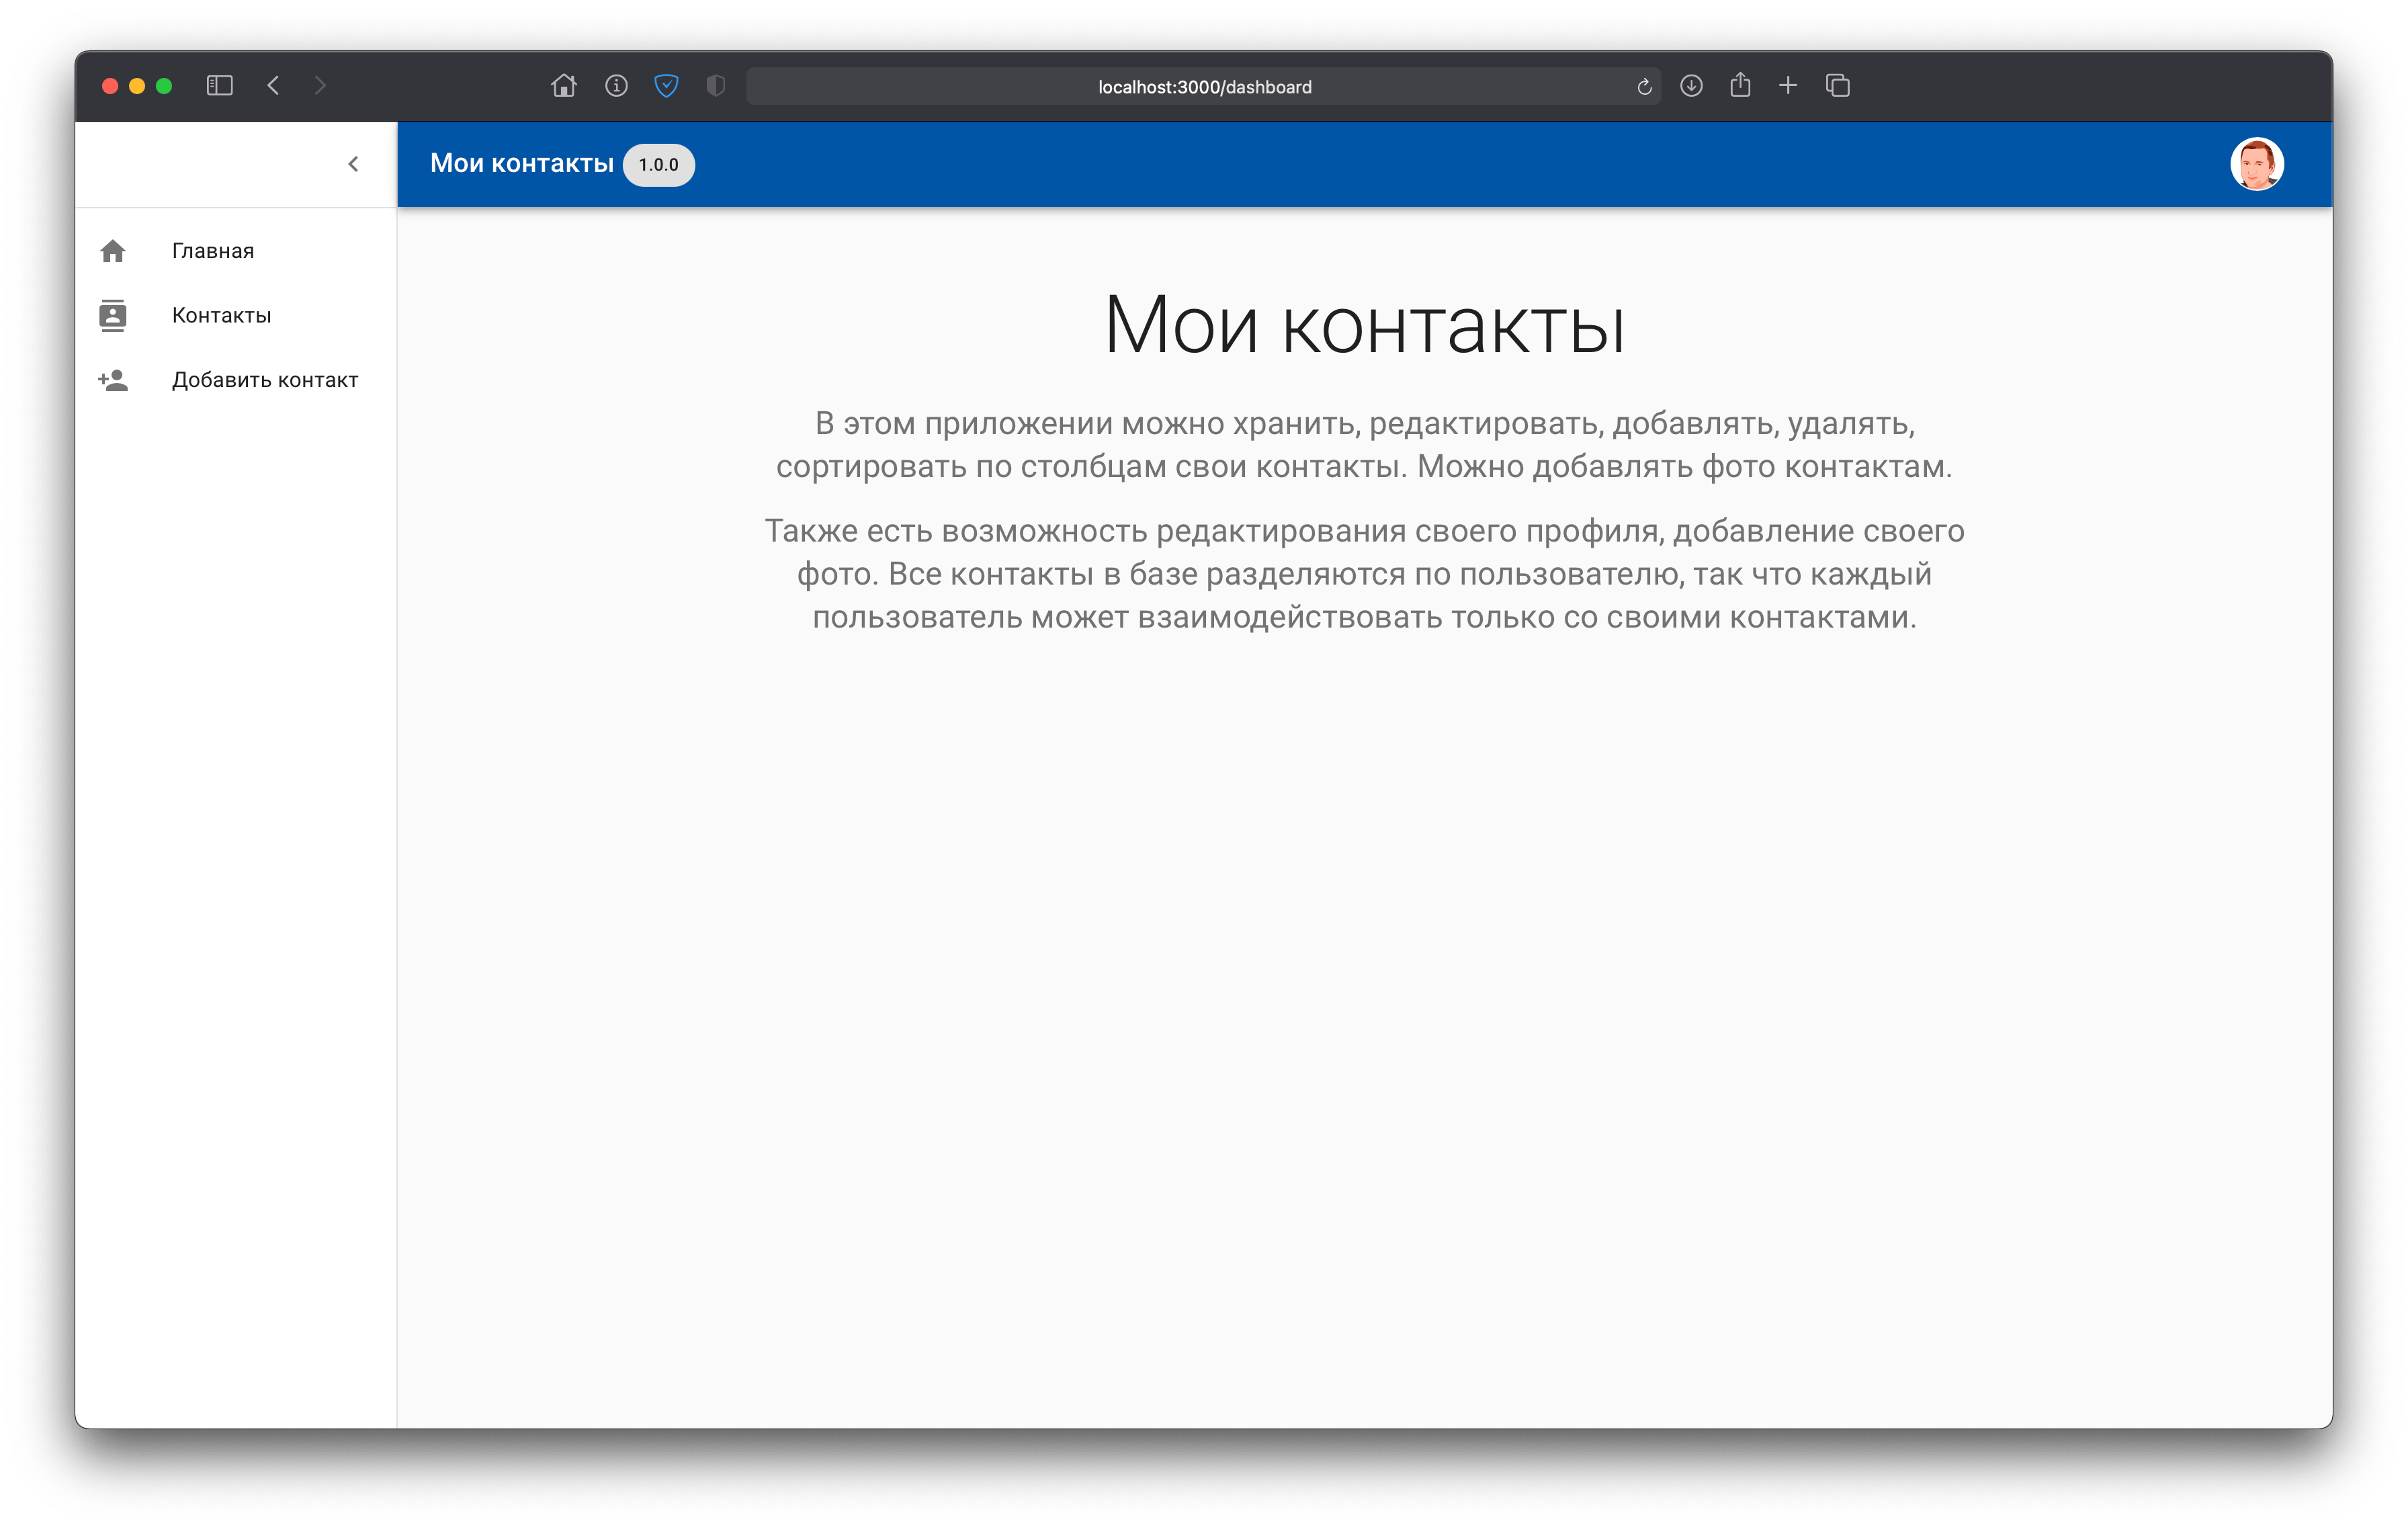Click the 1.0.0 version badge

(x=658, y=165)
